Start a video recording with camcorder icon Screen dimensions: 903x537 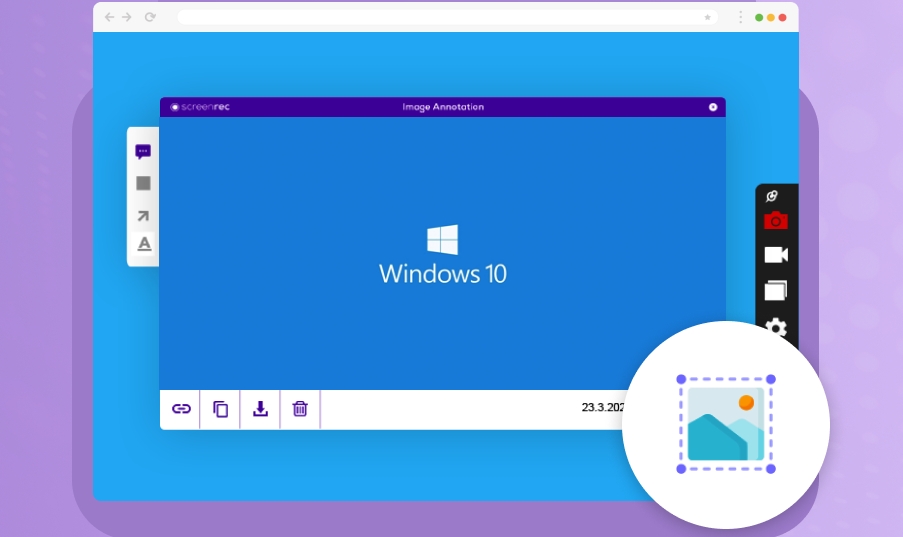click(x=775, y=255)
